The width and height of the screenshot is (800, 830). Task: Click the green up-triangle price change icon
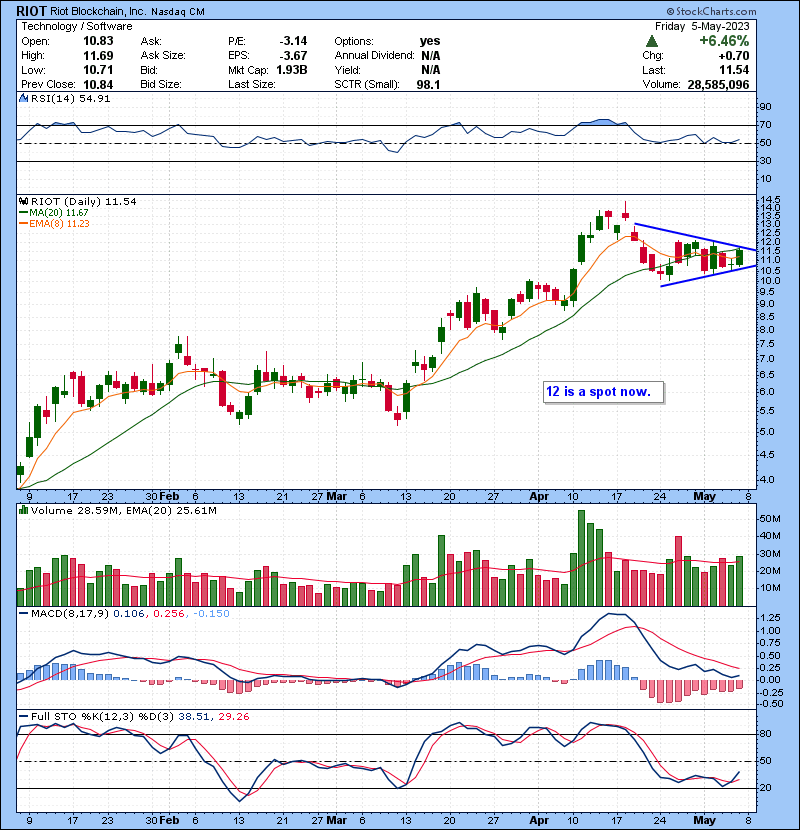click(x=652, y=41)
